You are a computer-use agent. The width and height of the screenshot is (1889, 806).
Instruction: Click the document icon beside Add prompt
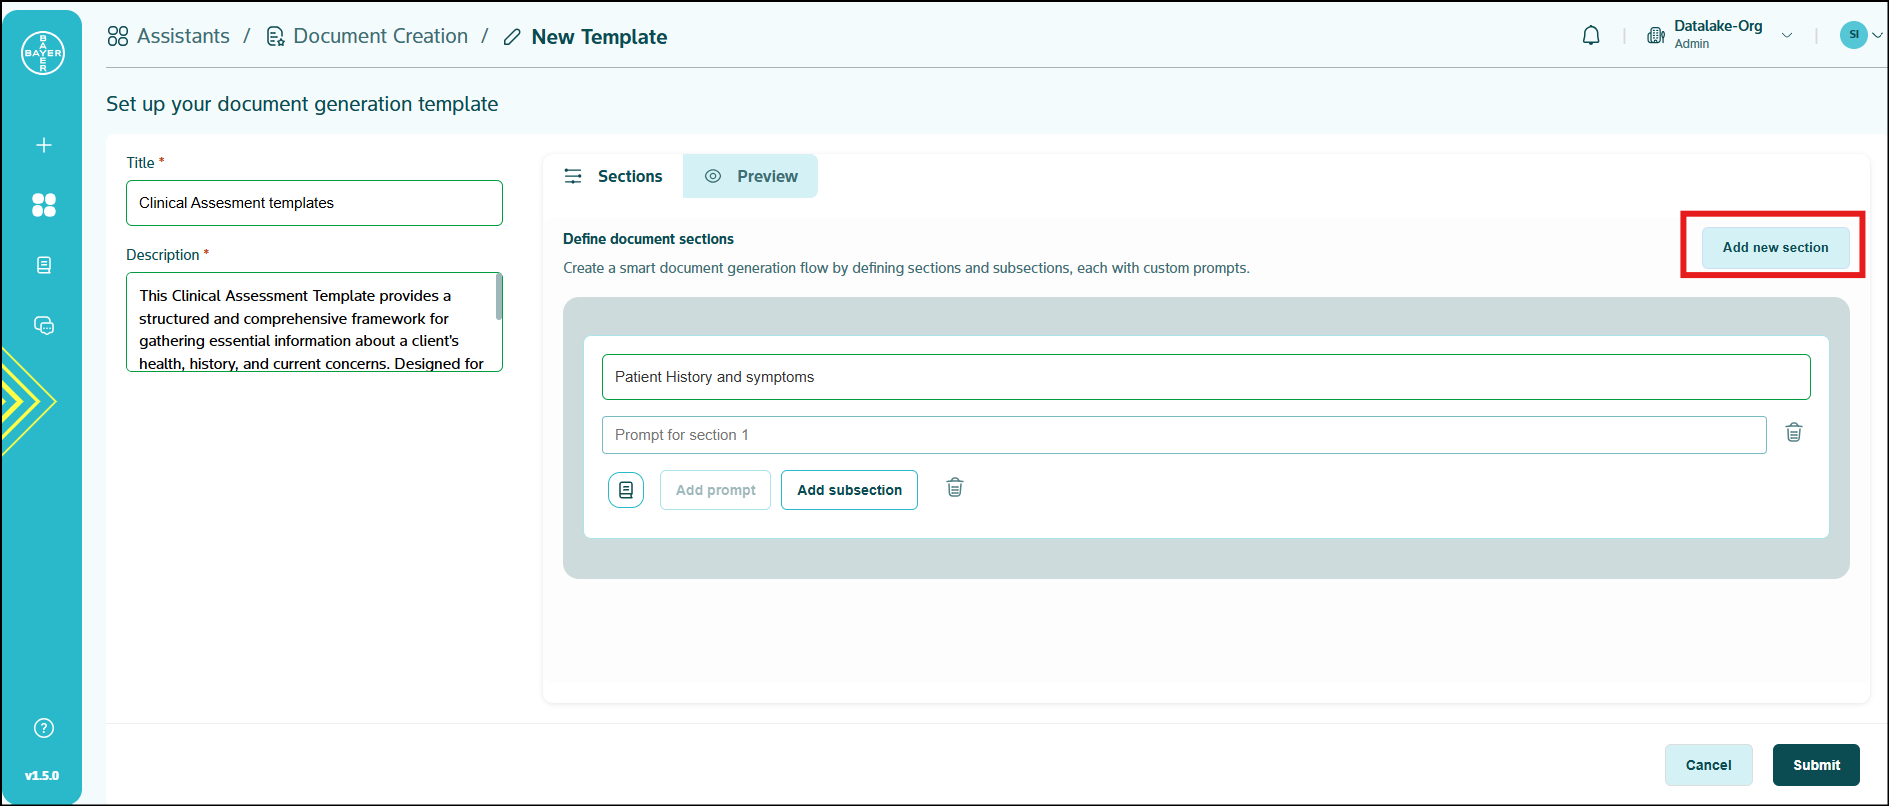point(626,490)
